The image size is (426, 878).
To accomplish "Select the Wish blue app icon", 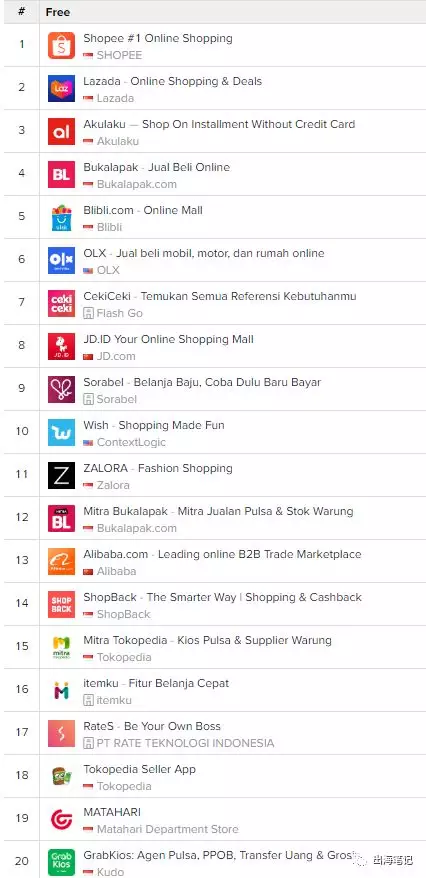I will pos(61,432).
